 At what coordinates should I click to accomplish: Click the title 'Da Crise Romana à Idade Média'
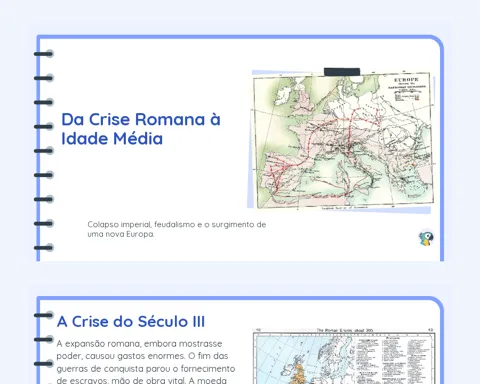tap(141, 129)
